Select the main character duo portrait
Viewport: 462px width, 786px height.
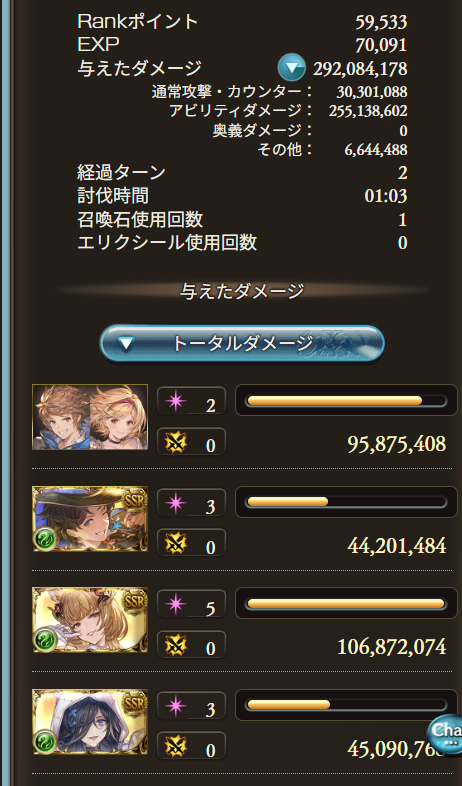[90, 417]
